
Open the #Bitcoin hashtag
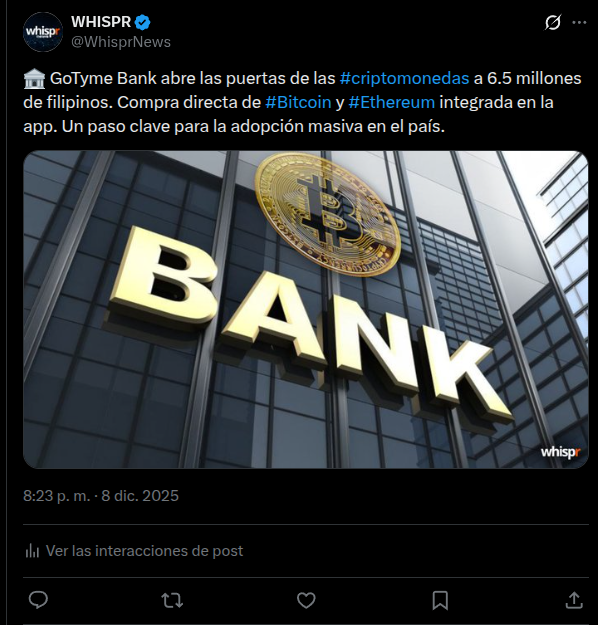(298, 102)
